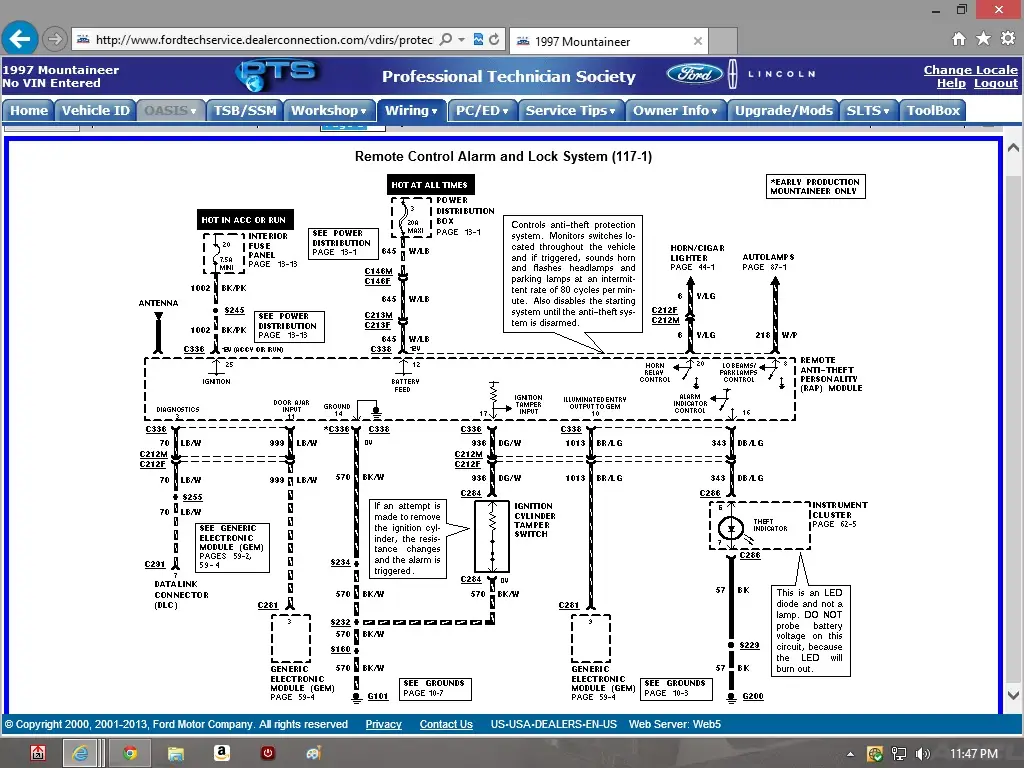This screenshot has width=1024, height=768.
Task: Click the Lincoln logo
Action: (x=774, y=74)
